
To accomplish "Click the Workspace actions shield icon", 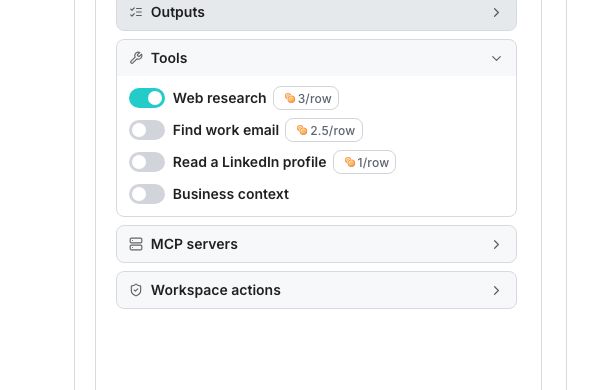I will [x=136, y=290].
